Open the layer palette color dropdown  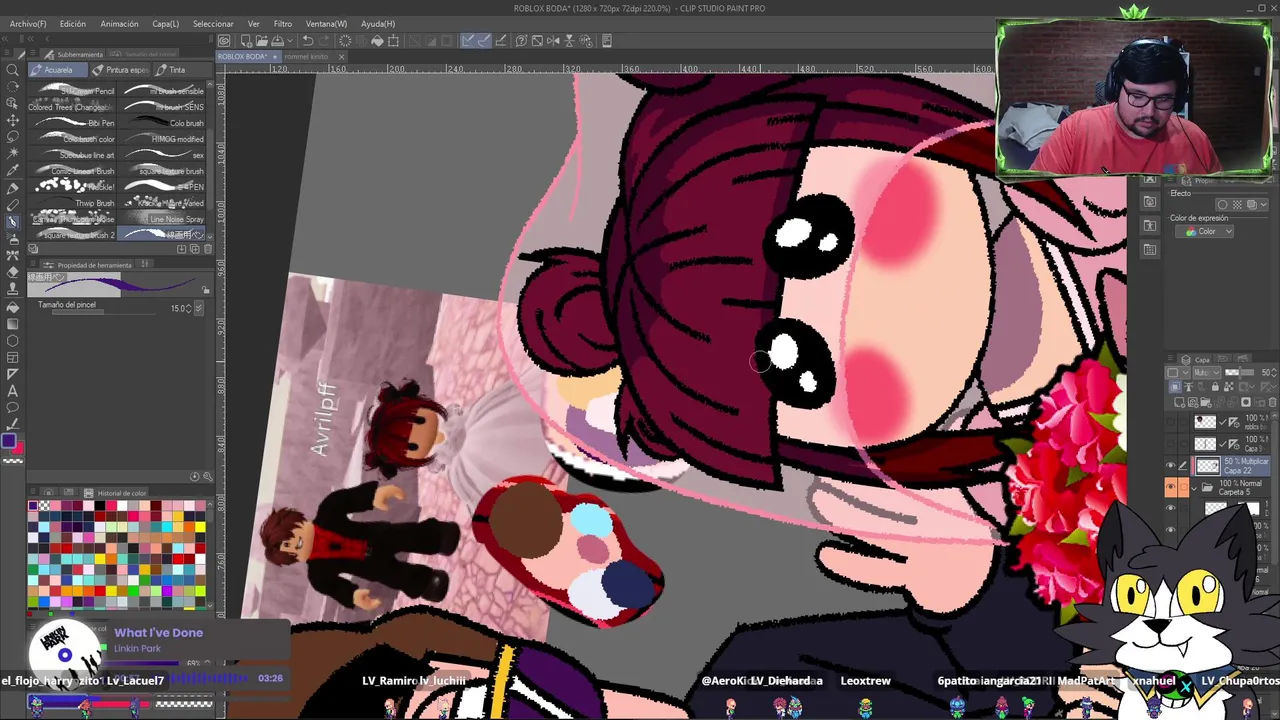[x=1177, y=372]
